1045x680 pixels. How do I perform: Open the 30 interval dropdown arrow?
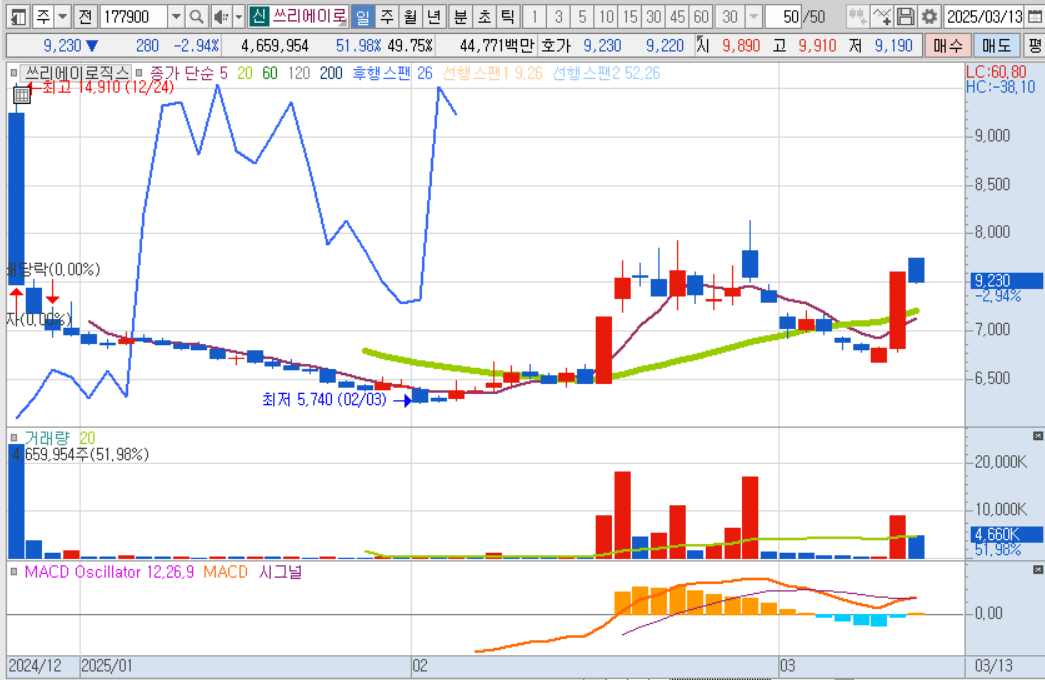point(753,17)
